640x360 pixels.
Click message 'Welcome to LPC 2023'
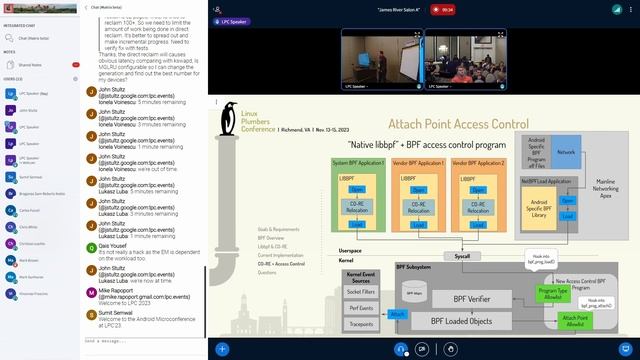coord(124,303)
